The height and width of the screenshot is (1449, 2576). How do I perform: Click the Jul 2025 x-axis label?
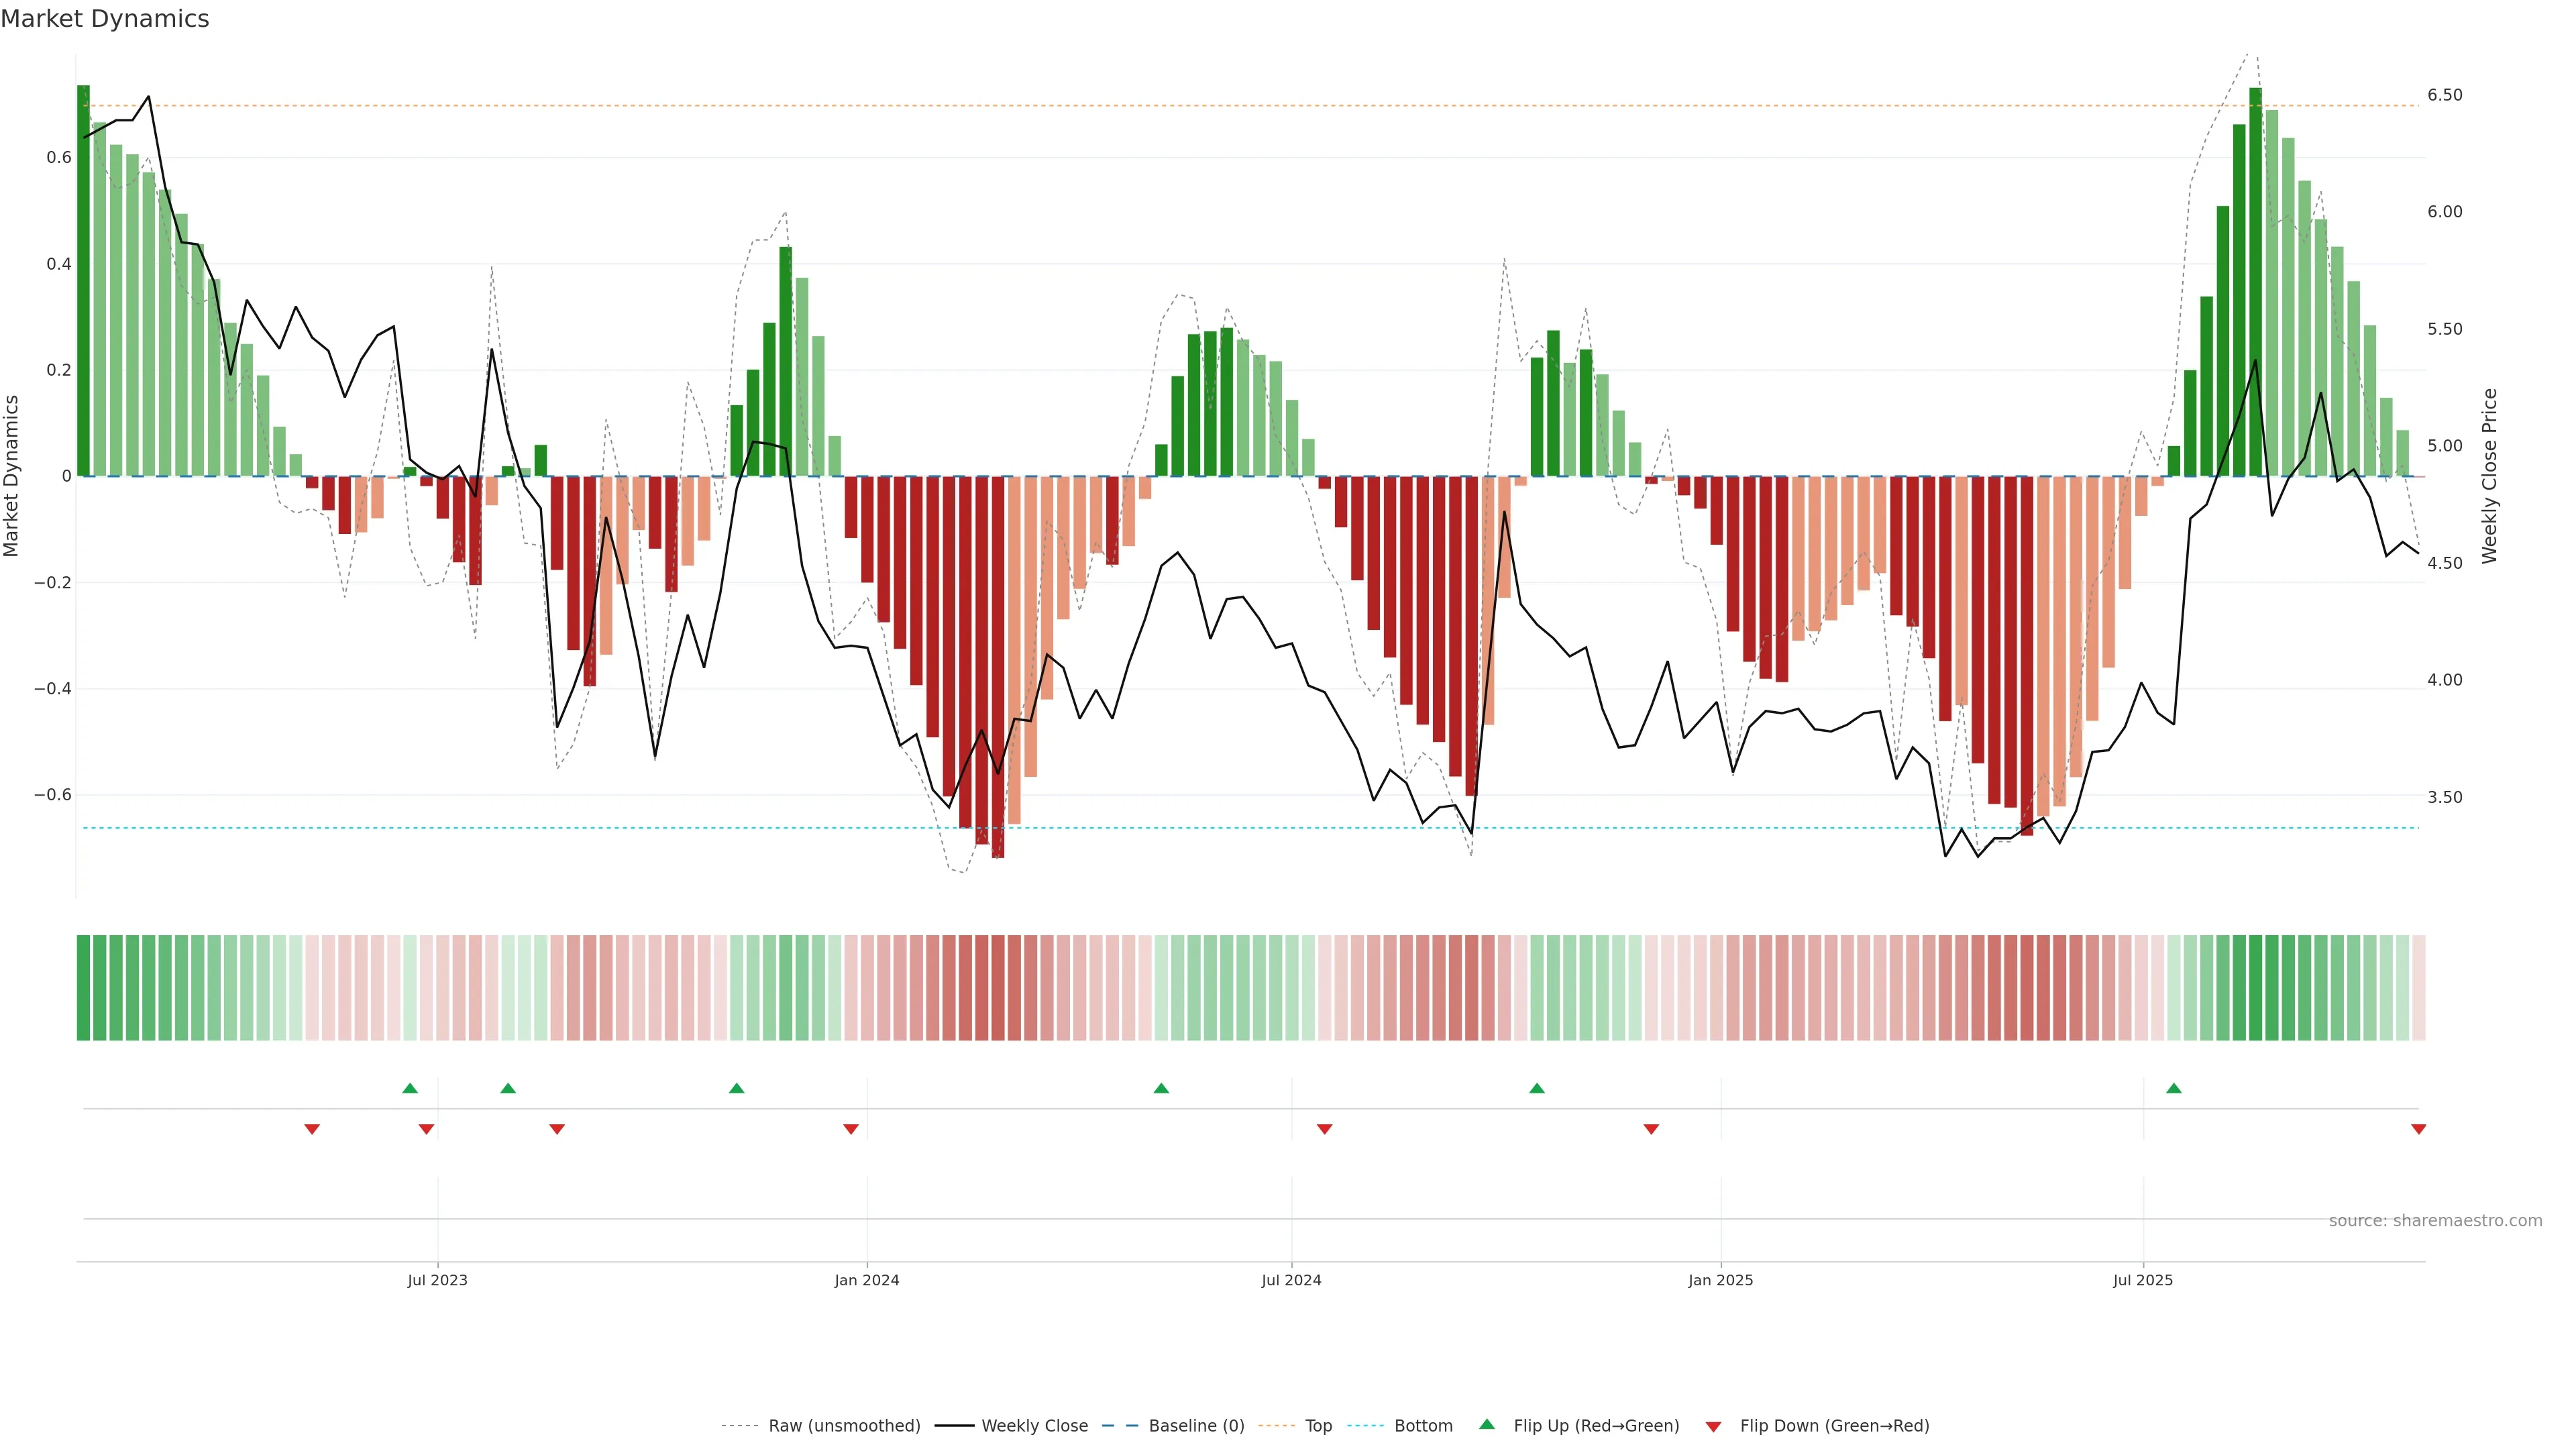pyautogui.click(x=2143, y=1280)
